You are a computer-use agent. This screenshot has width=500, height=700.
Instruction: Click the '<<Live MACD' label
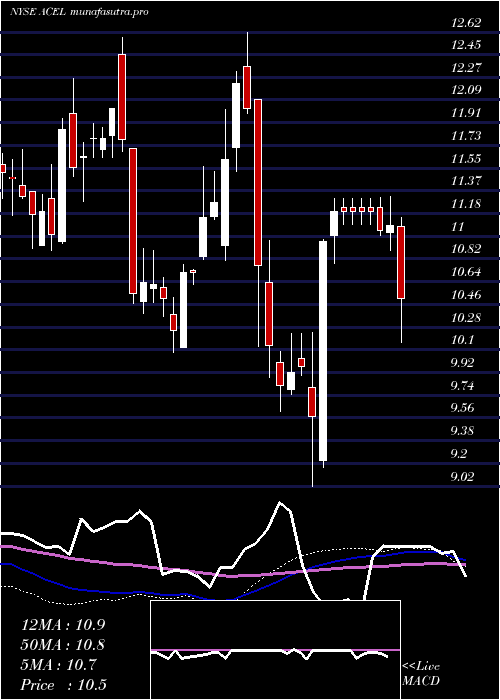421,674
